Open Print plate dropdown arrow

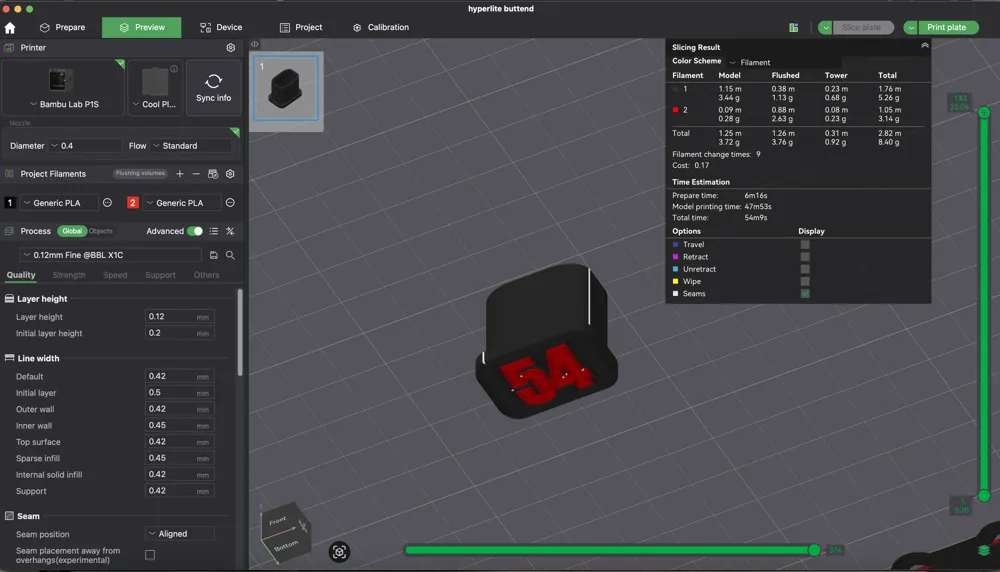click(911, 27)
